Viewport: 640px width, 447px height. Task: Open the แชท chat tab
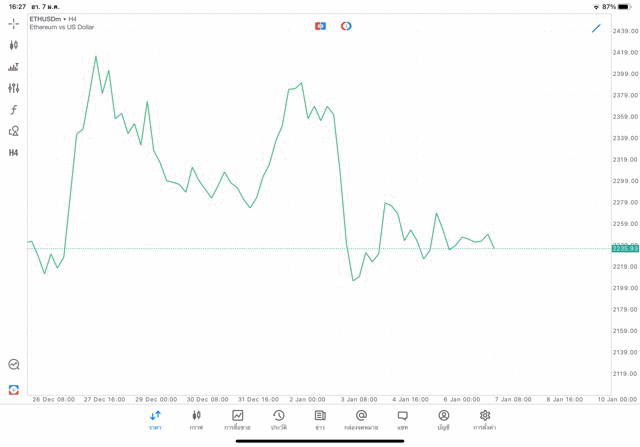[x=402, y=420]
